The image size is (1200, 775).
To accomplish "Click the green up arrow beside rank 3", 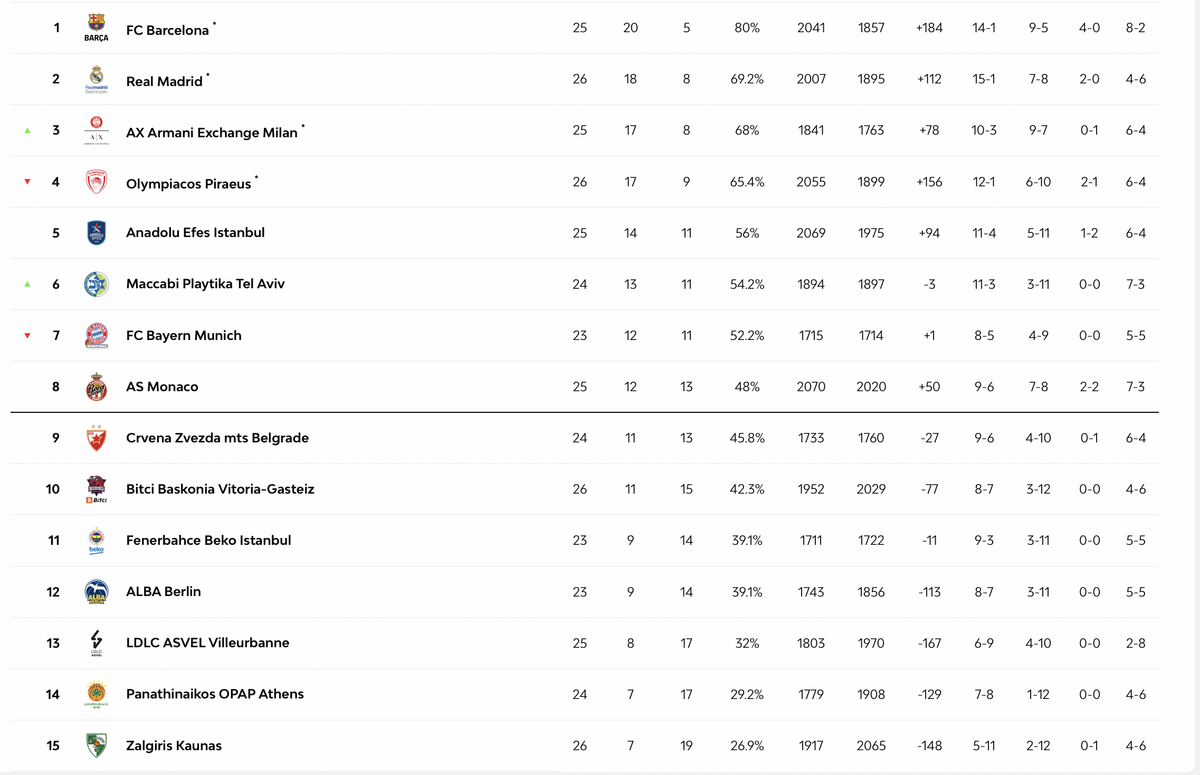I will pos(28,130).
